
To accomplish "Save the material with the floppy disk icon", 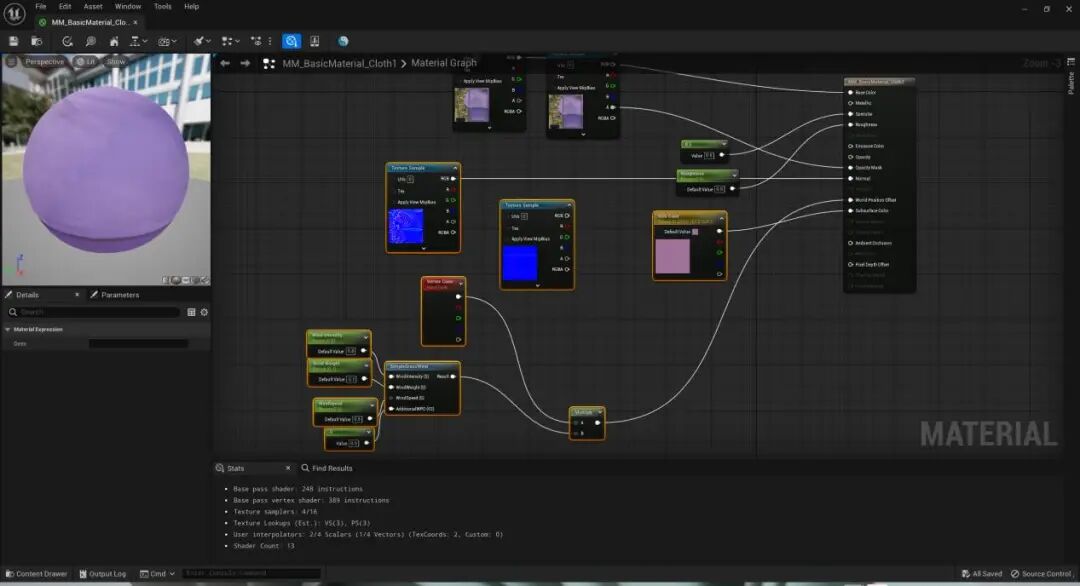I will 13,41.
